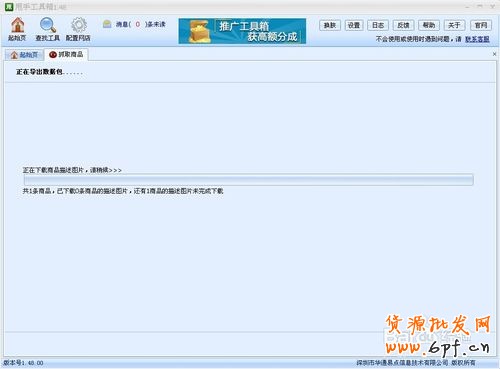
Task: Click the 消息 unread count text
Action: pyautogui.click(x=140, y=24)
